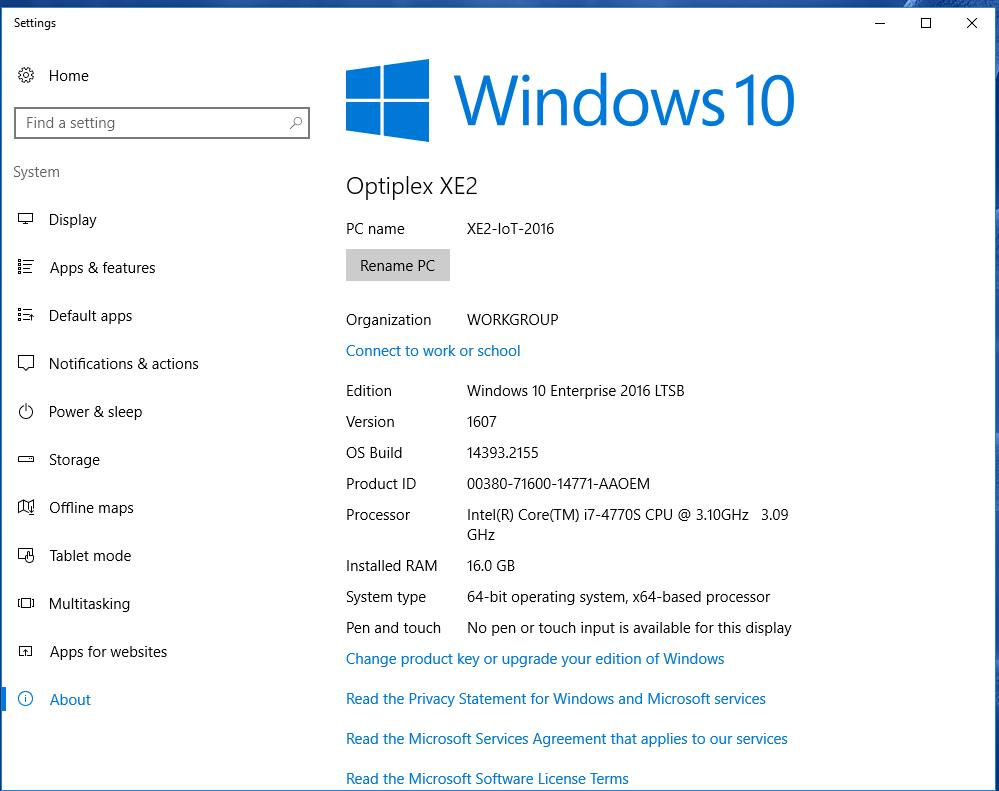999x791 pixels.
Task: Select Default apps in sidebar
Action: coord(90,316)
